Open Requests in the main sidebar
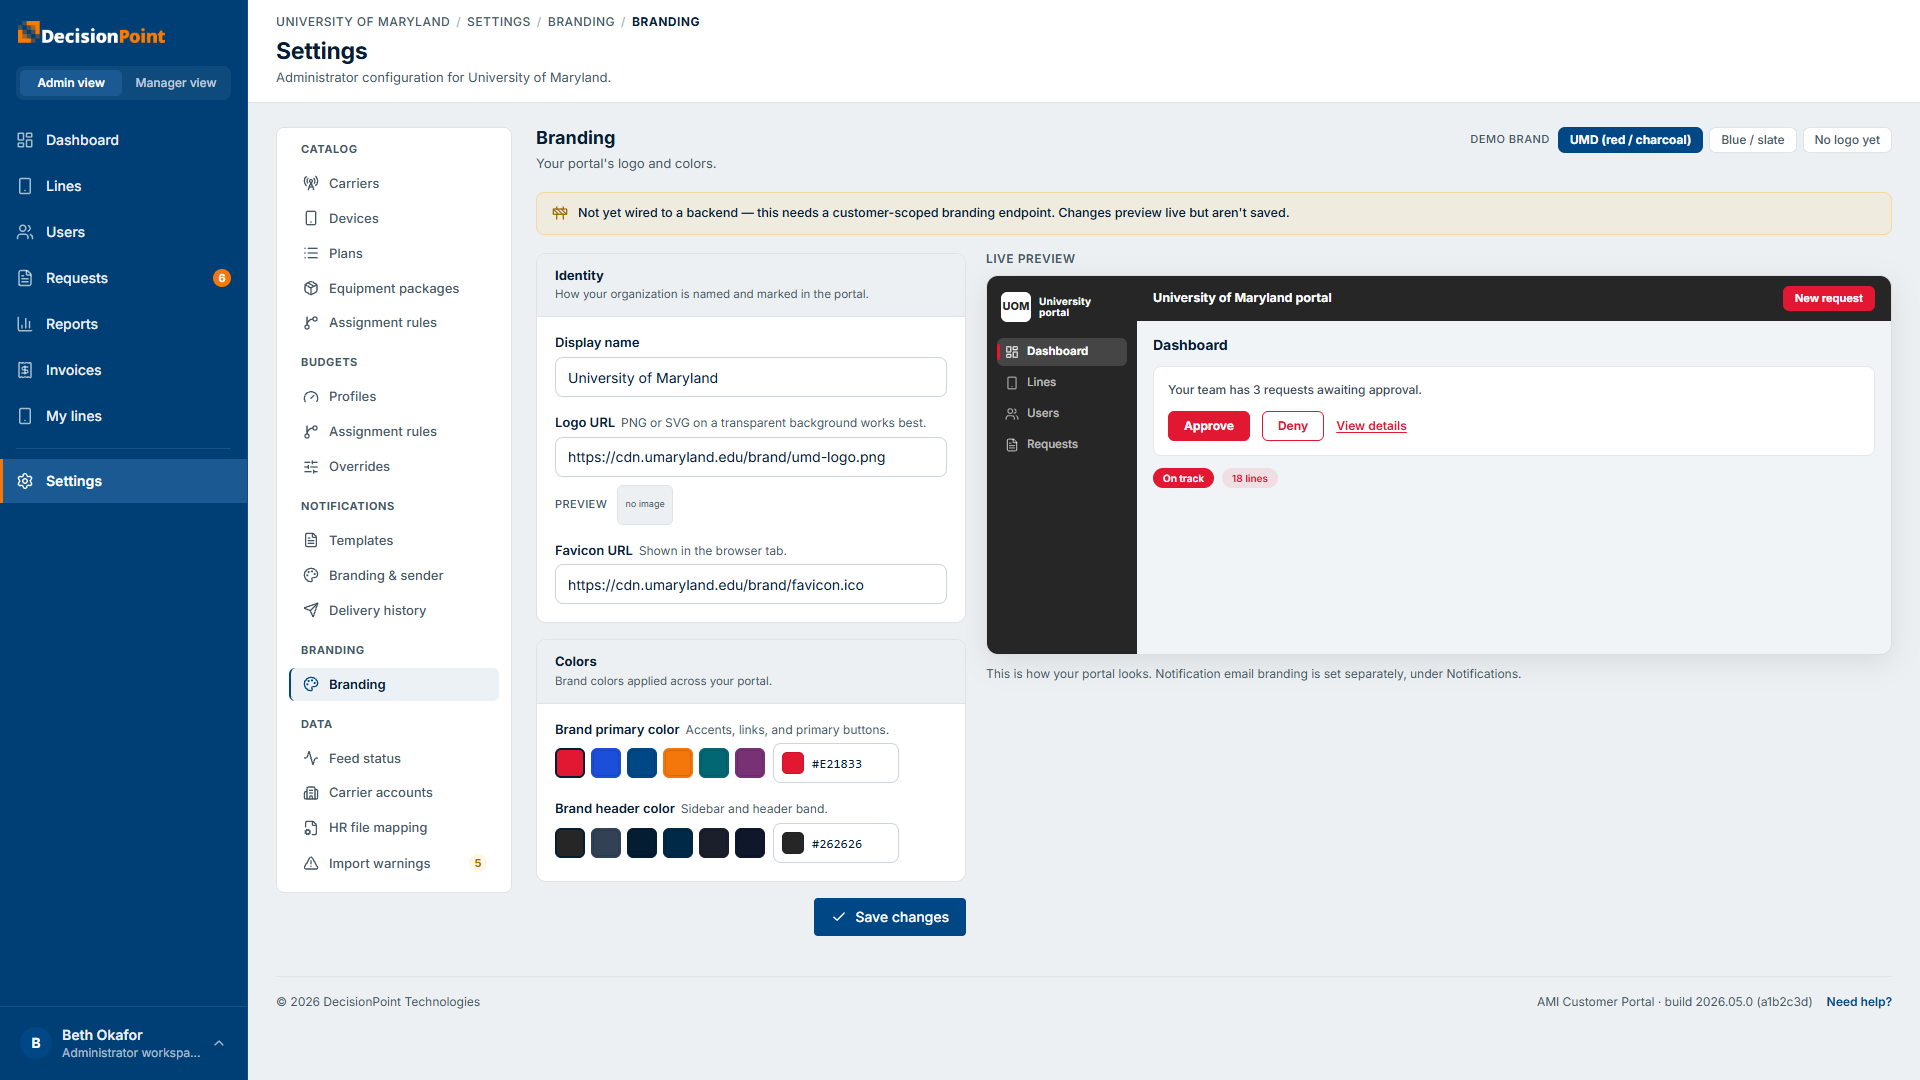 coord(124,278)
